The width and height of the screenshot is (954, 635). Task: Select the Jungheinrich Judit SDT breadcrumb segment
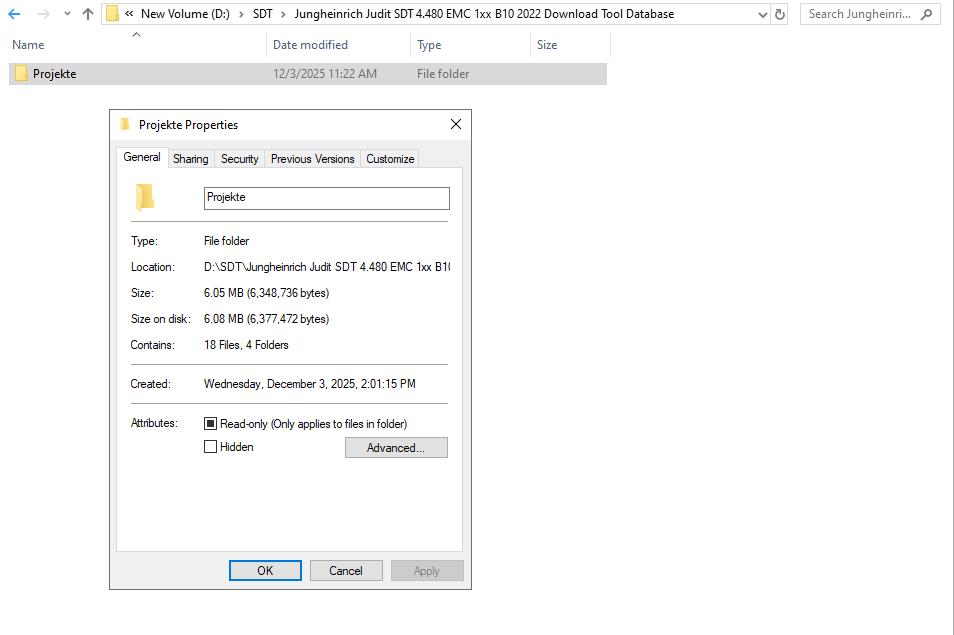pos(484,13)
